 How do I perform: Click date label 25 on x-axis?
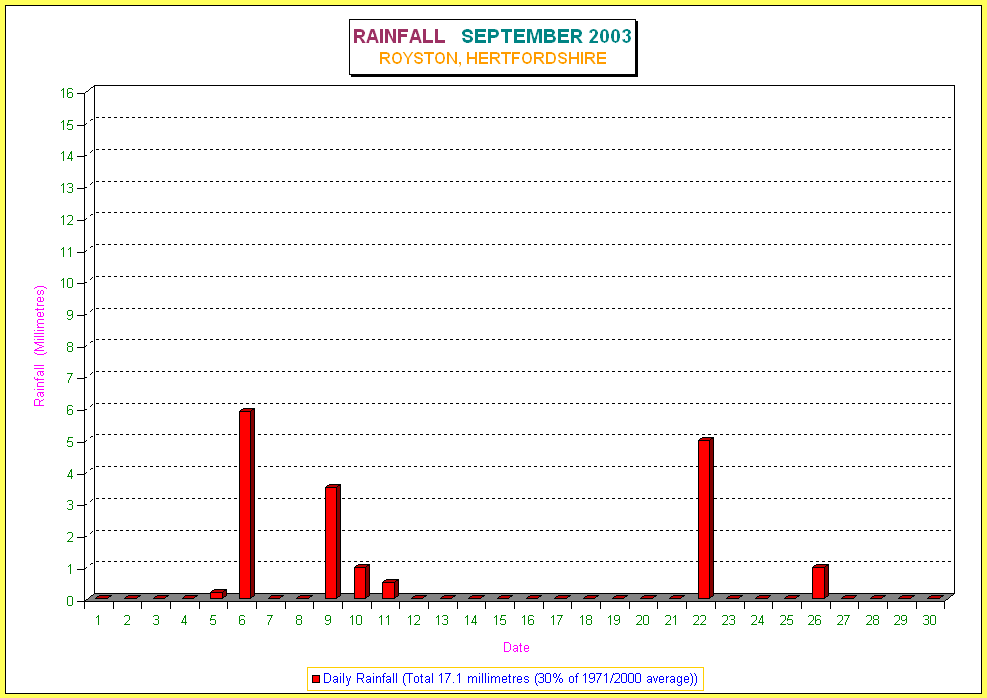(x=786, y=621)
